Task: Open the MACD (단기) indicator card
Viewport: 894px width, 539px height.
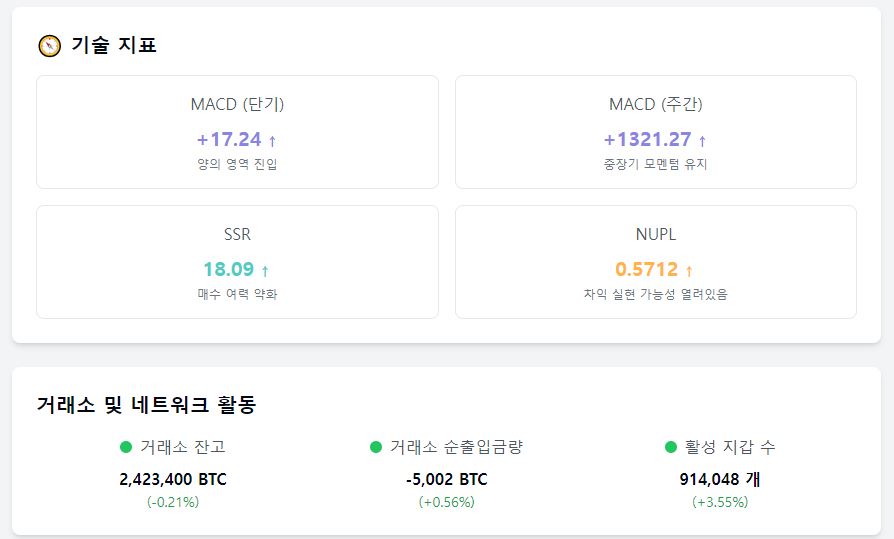Action: point(237,132)
